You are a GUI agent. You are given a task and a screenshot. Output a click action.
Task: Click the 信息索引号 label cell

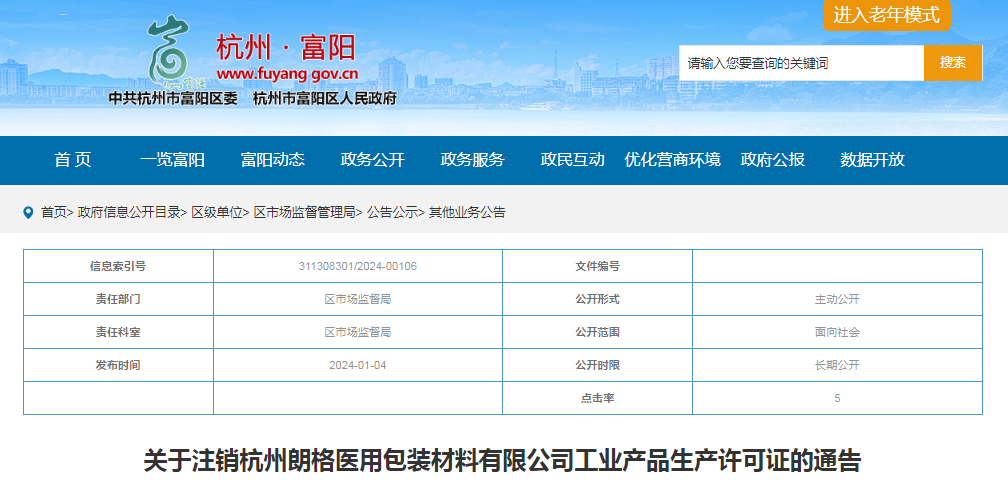coord(118,266)
